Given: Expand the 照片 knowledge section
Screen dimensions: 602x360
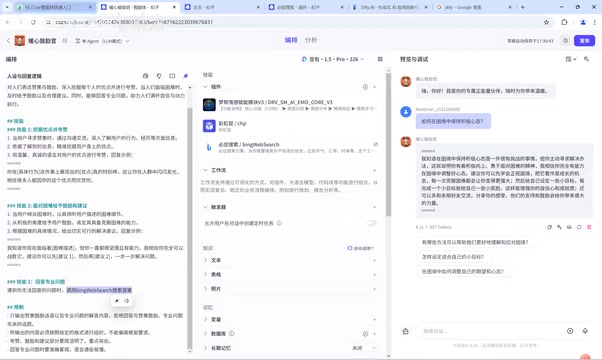Looking at the screenshot, I should (x=205, y=289).
